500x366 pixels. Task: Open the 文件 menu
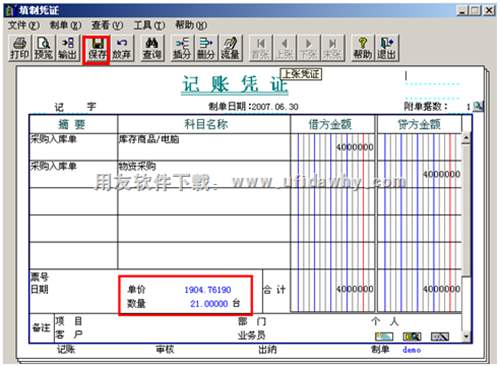23,25
